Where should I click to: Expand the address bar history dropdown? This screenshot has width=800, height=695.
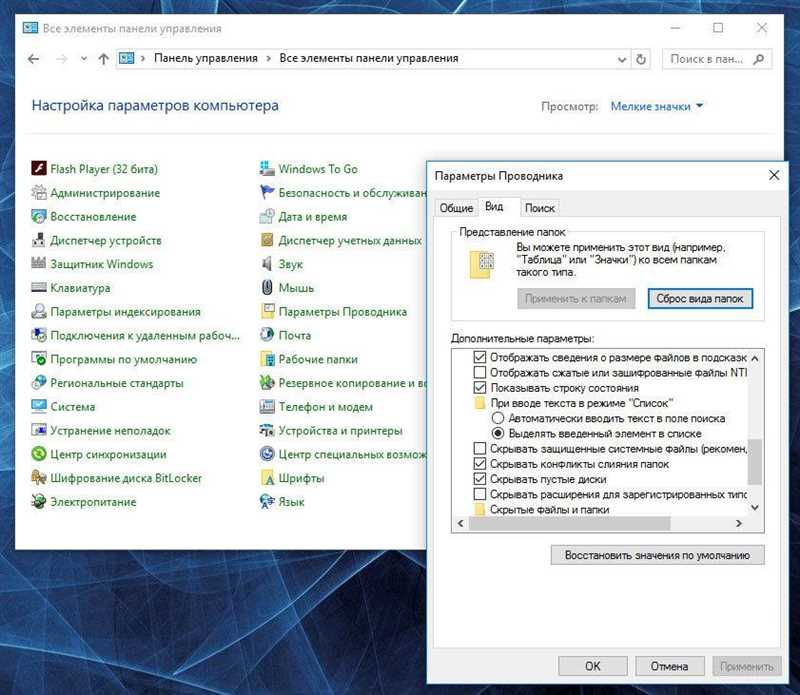(621, 59)
